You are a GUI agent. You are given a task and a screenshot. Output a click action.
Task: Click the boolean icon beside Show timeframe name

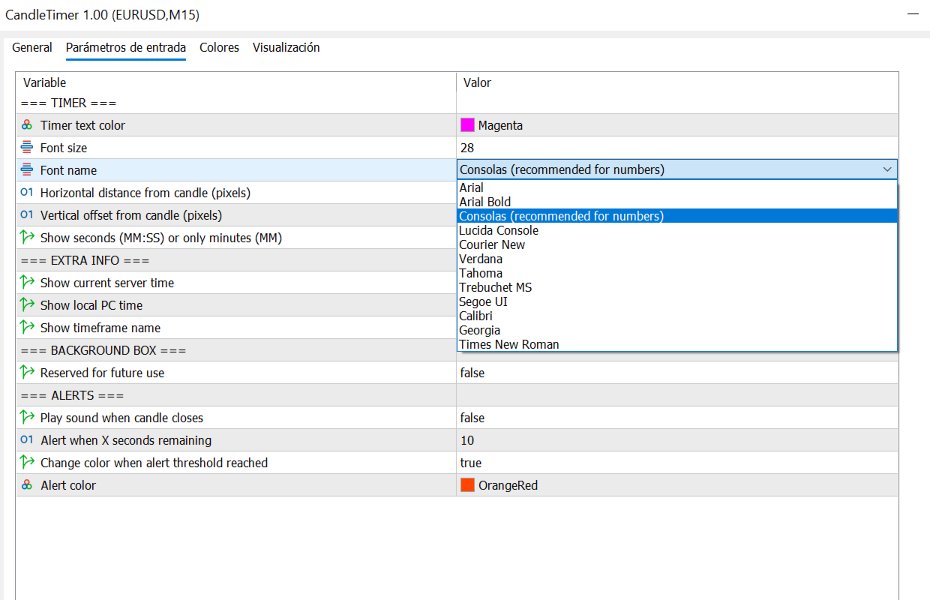click(x=27, y=327)
